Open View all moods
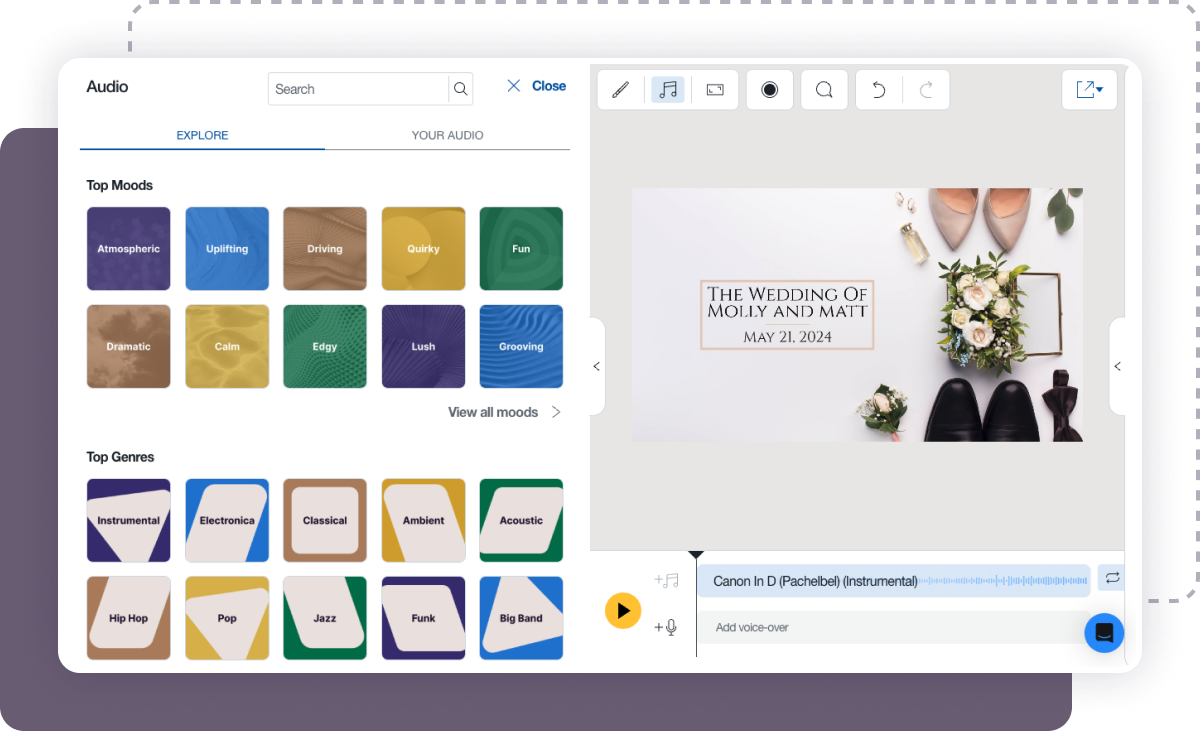The height and width of the screenshot is (731, 1200). [x=493, y=412]
